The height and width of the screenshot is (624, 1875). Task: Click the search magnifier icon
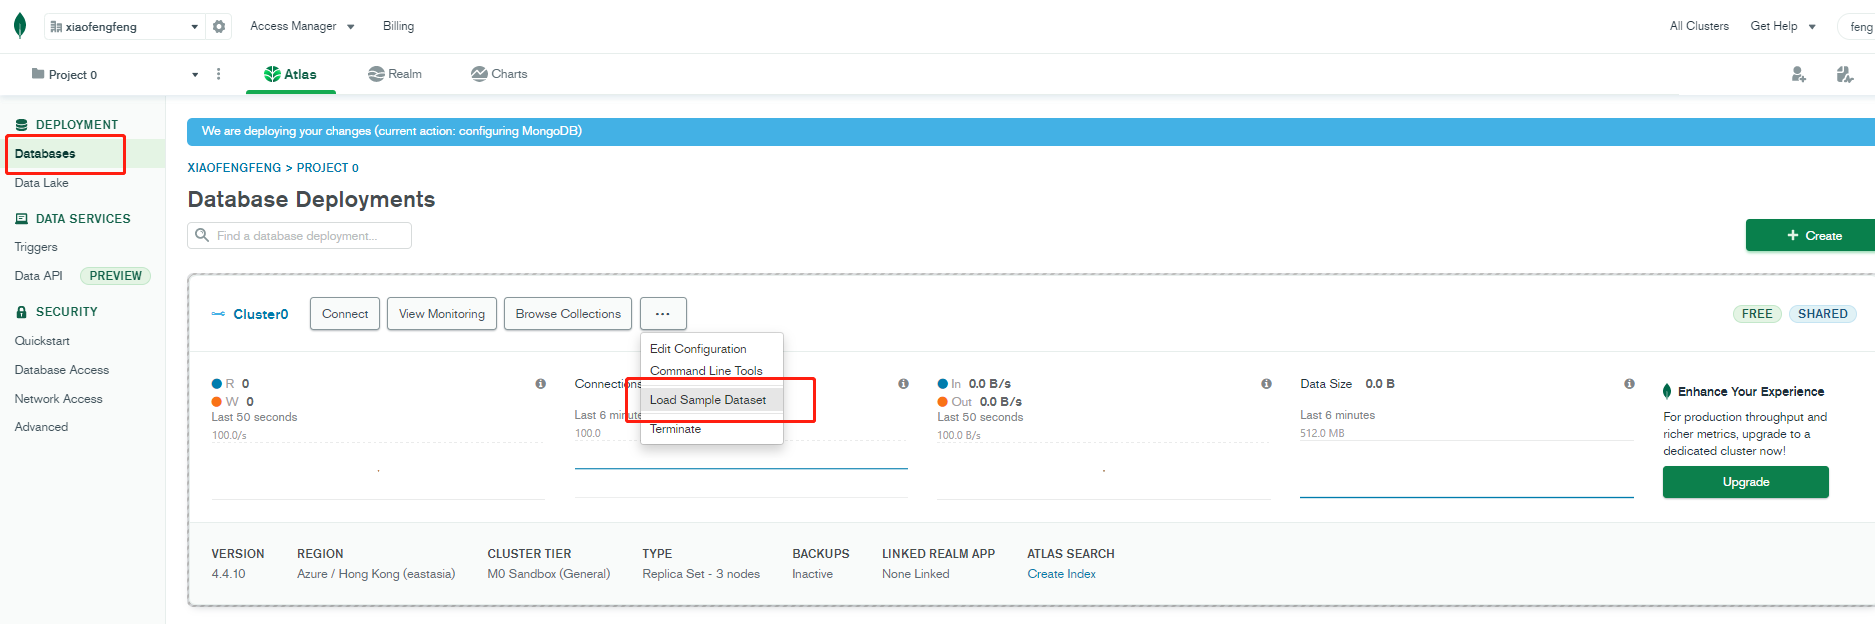[x=202, y=235]
